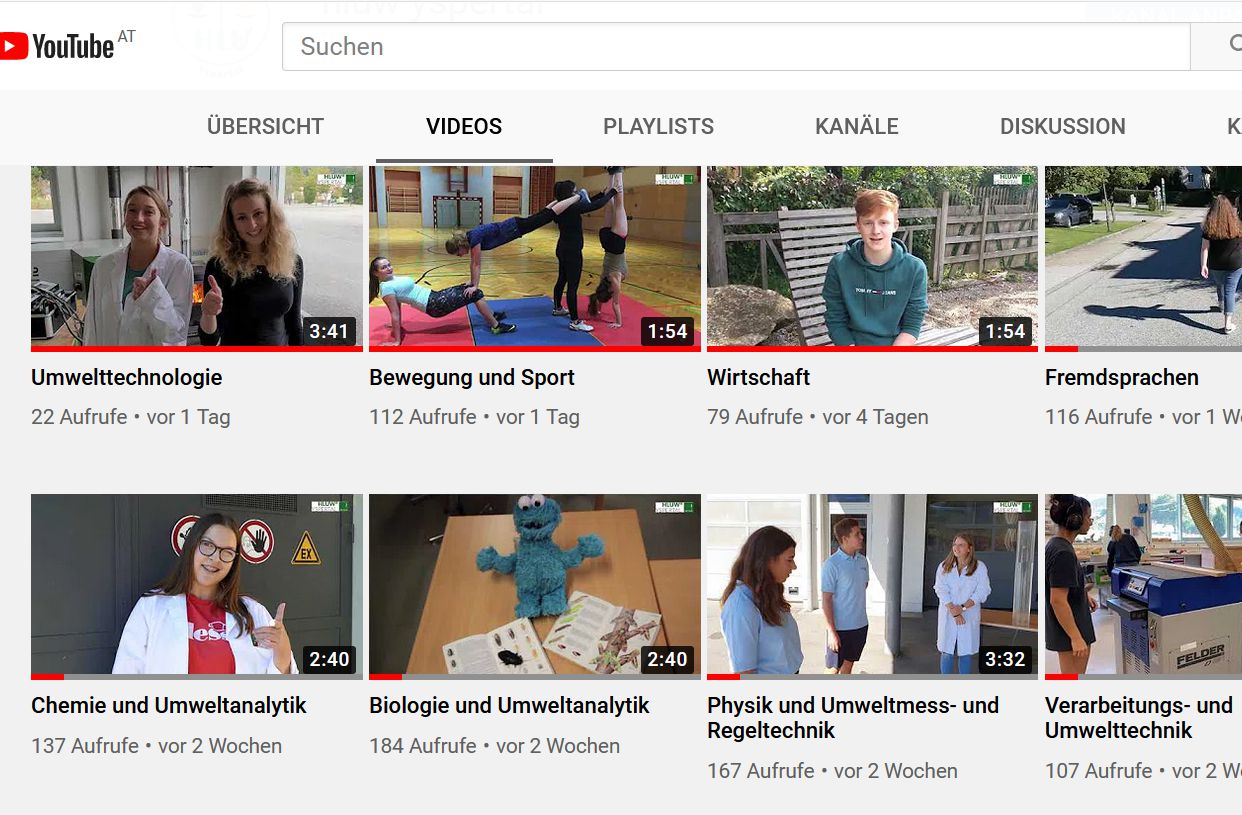Click the 'vor 4 Tagen' text
1242x815 pixels.
(x=875, y=417)
